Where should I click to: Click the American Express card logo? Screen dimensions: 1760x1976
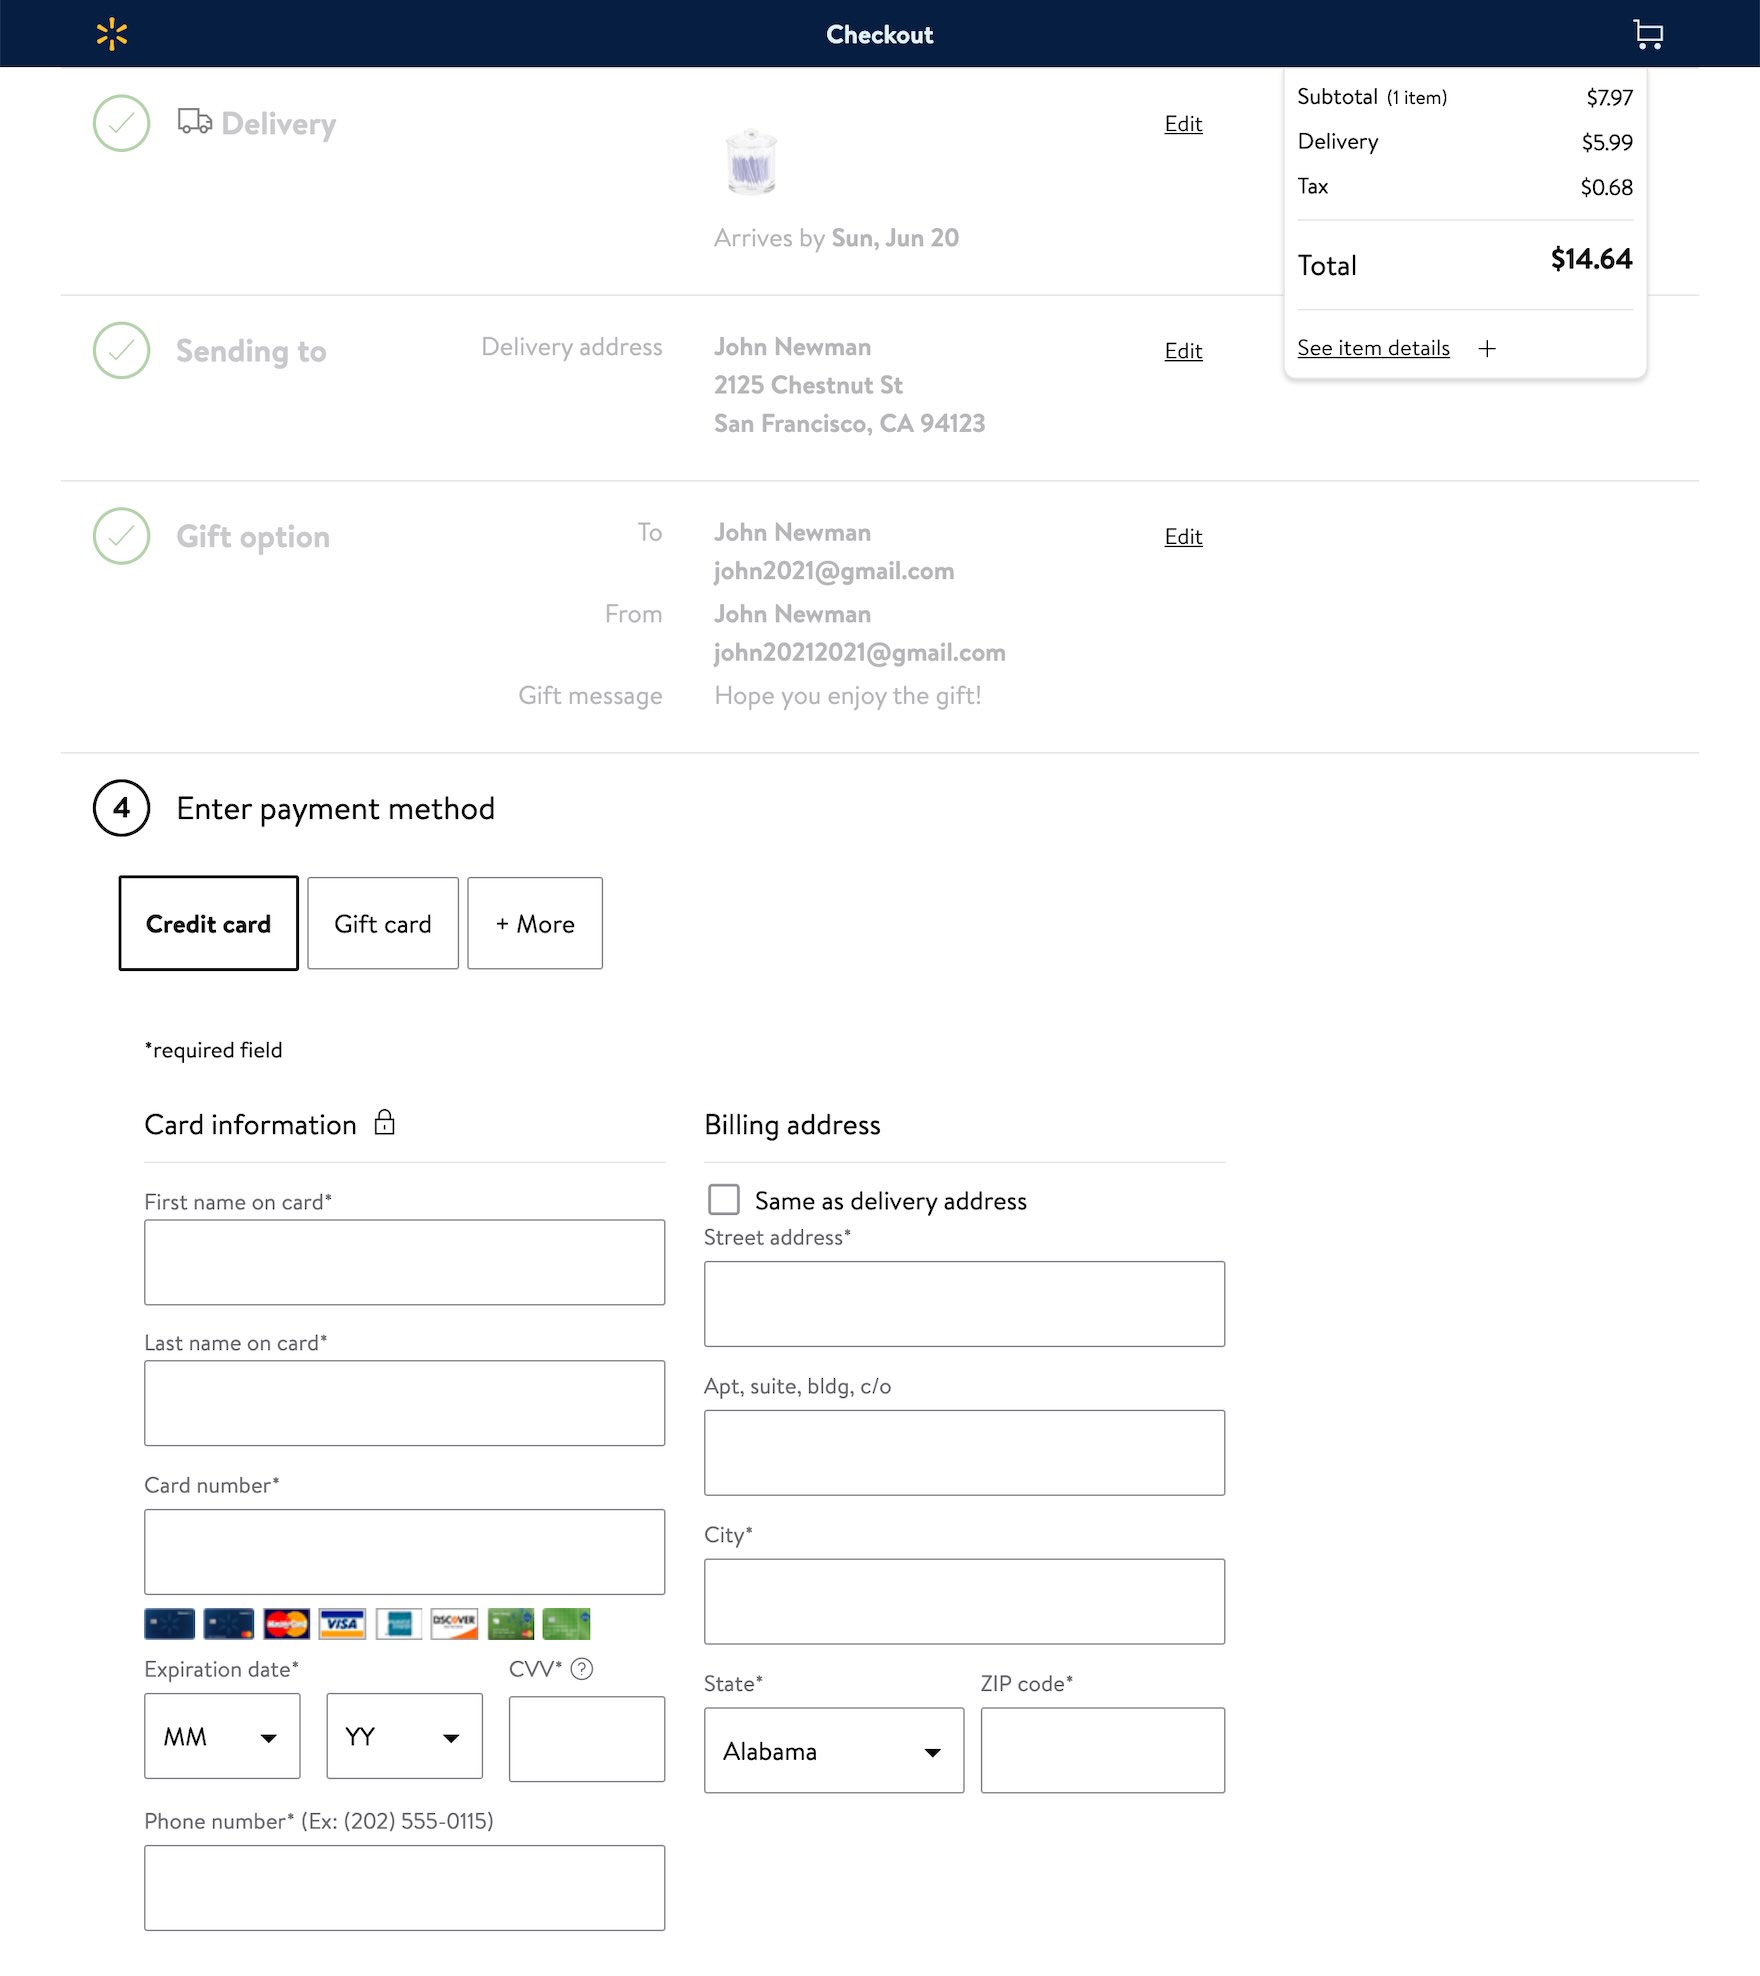[x=399, y=1623]
